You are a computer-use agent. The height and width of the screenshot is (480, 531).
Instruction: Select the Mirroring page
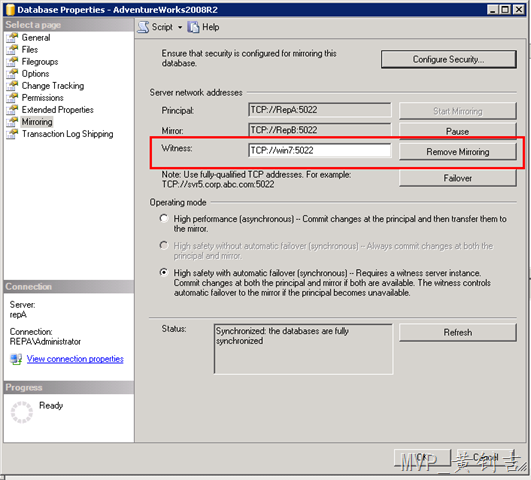point(37,122)
